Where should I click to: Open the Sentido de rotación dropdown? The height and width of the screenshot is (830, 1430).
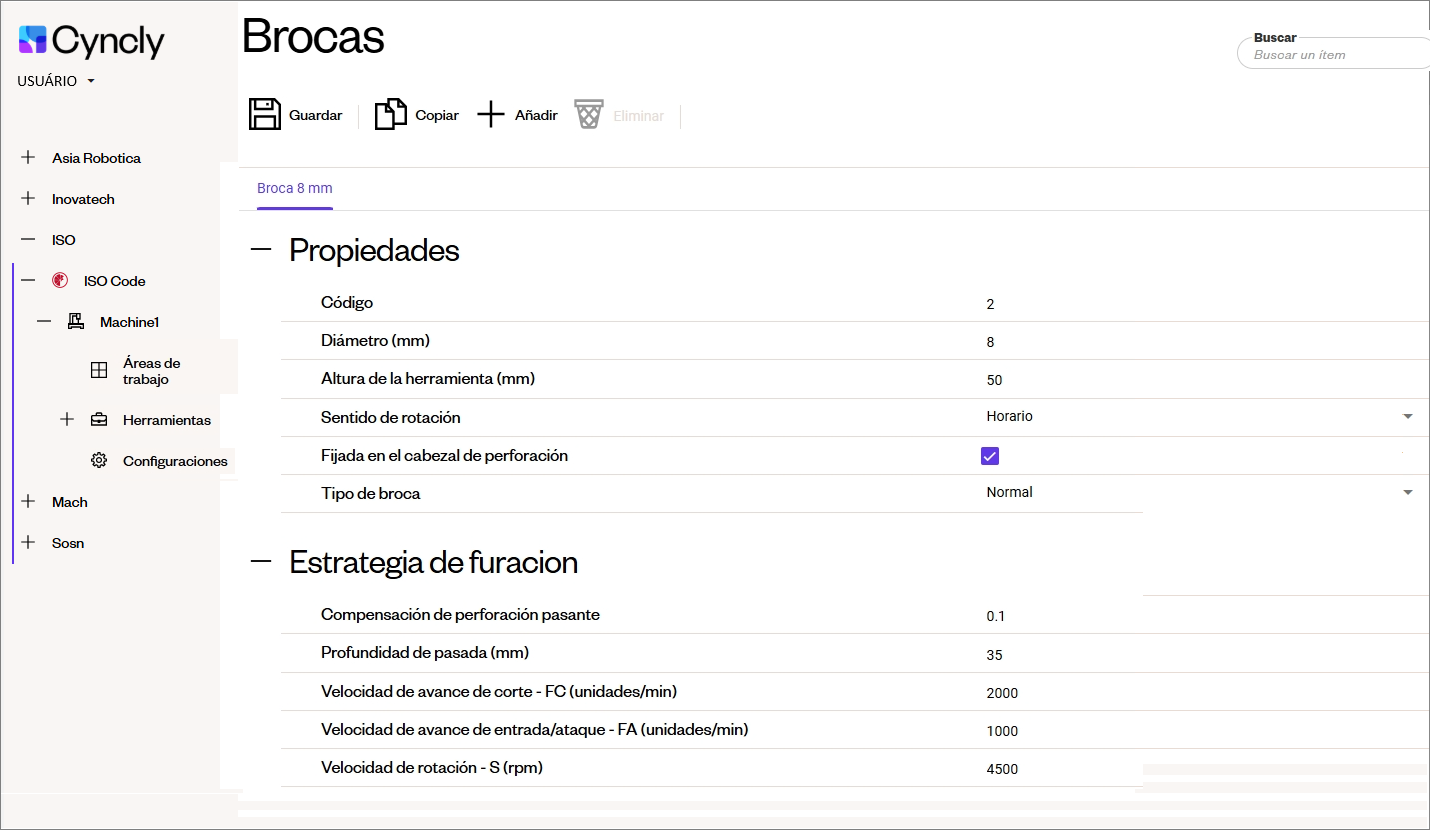point(1200,416)
